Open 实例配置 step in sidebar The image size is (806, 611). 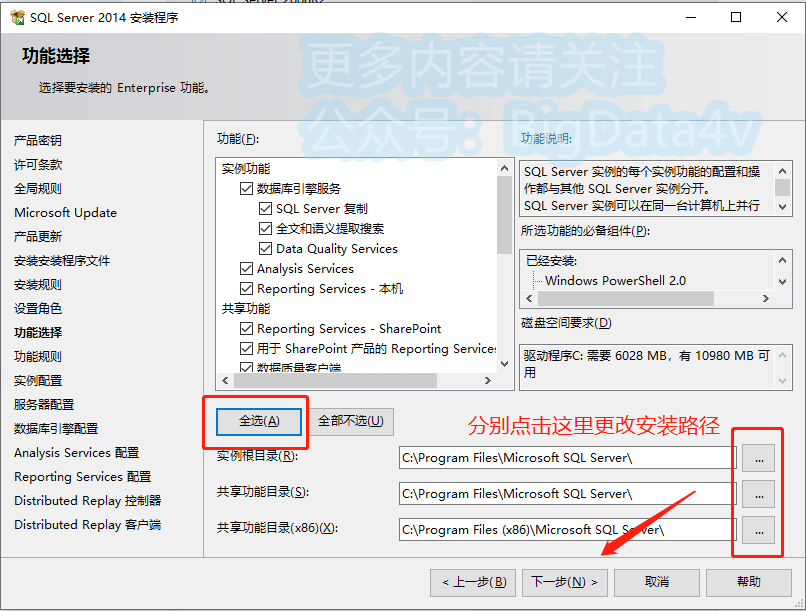click(38, 381)
